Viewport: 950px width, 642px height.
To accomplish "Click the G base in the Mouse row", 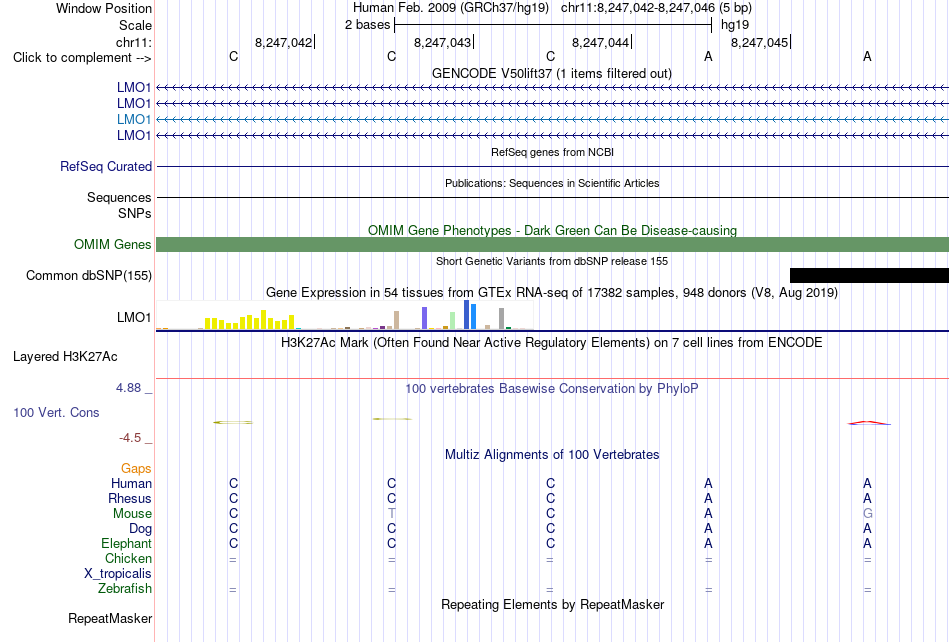I will (x=868, y=514).
